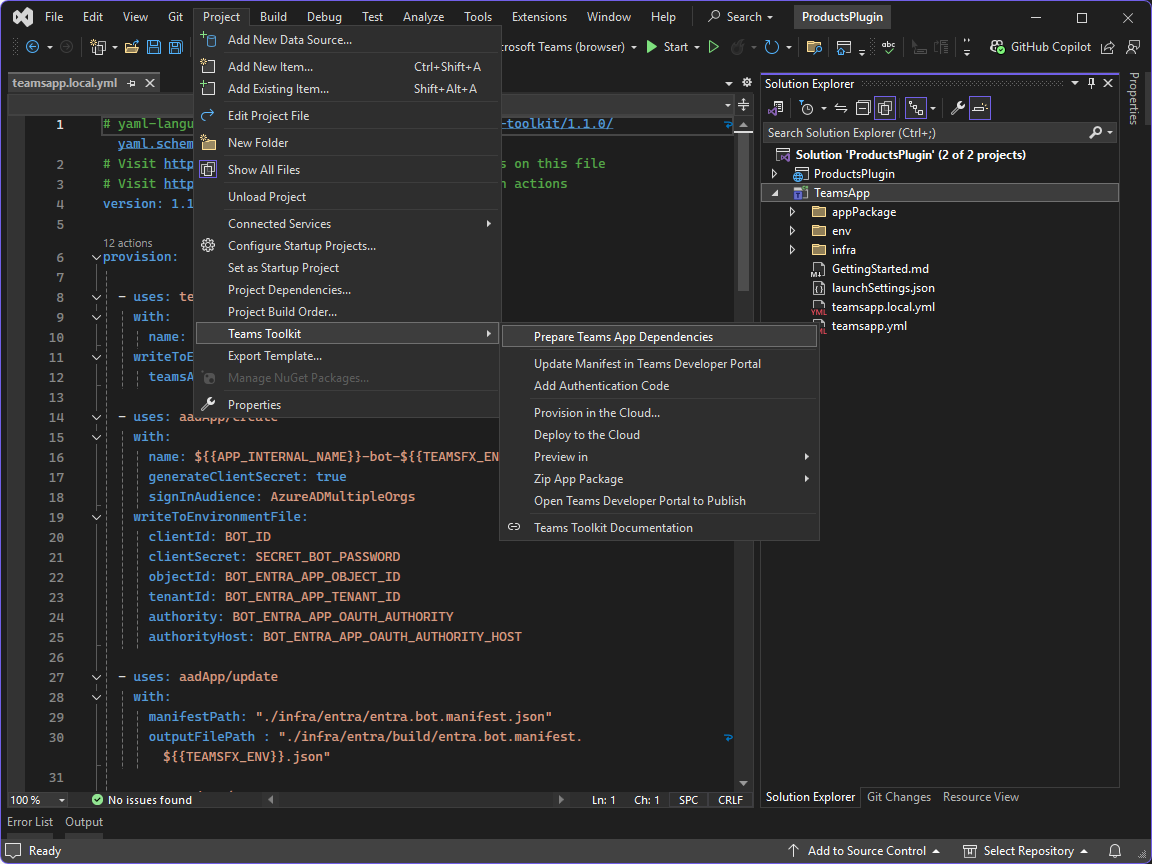Click the Save All toolbar icon
Viewport: 1152px width, 864px height.
(x=176, y=47)
